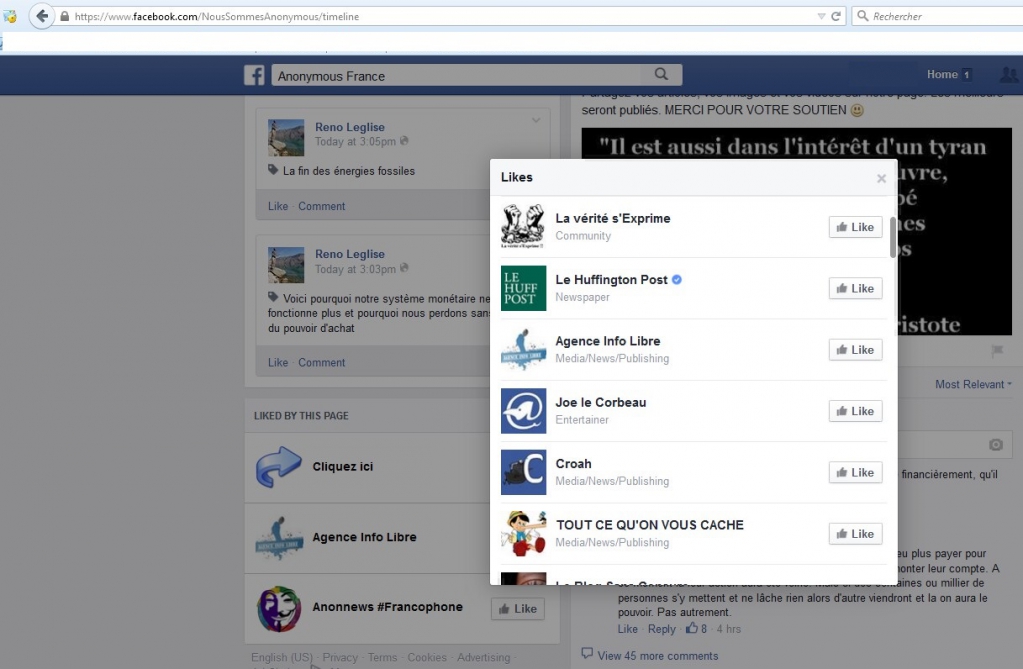Open La vérité s'Exprime page name link
Image resolution: width=1023 pixels, height=669 pixels.
coord(613,219)
